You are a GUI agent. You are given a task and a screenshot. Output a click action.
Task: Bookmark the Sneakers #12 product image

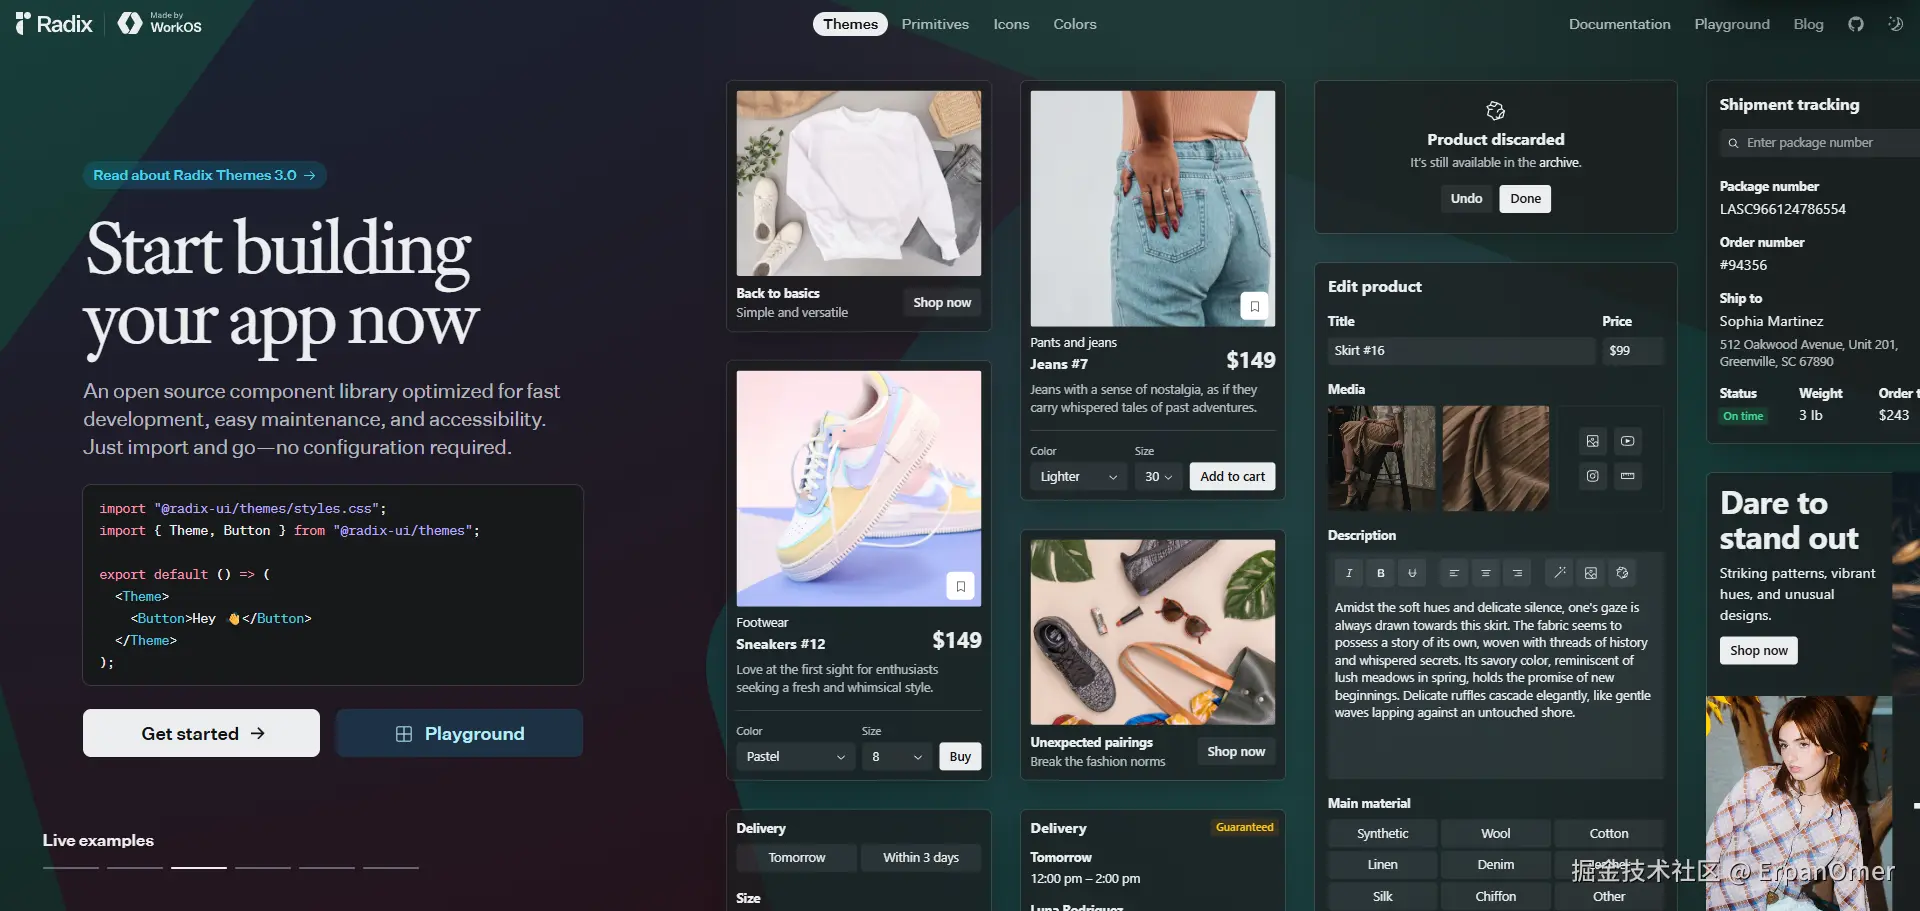(960, 586)
